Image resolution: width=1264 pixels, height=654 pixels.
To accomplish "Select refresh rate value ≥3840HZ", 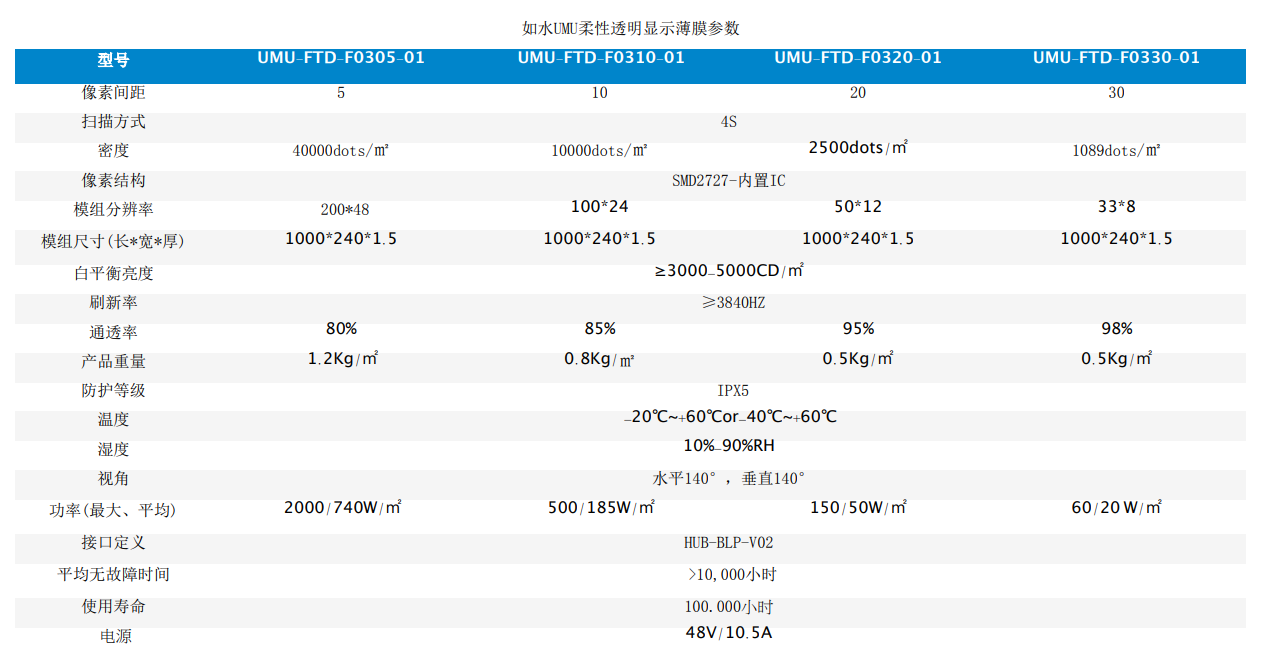I will 733,302.
